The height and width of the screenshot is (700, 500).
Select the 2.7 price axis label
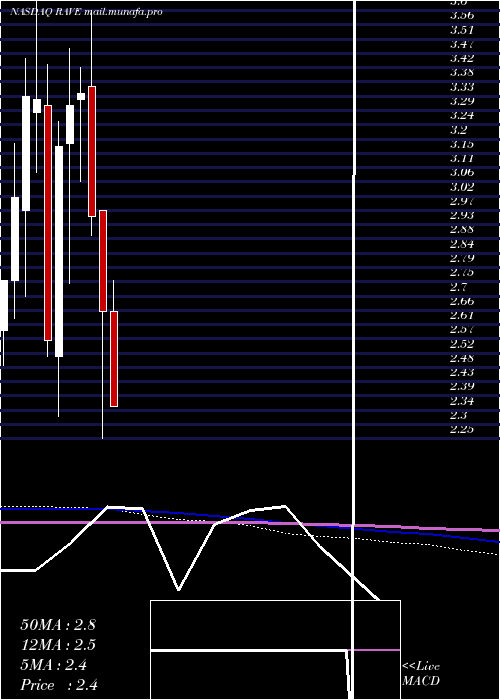[458, 287]
